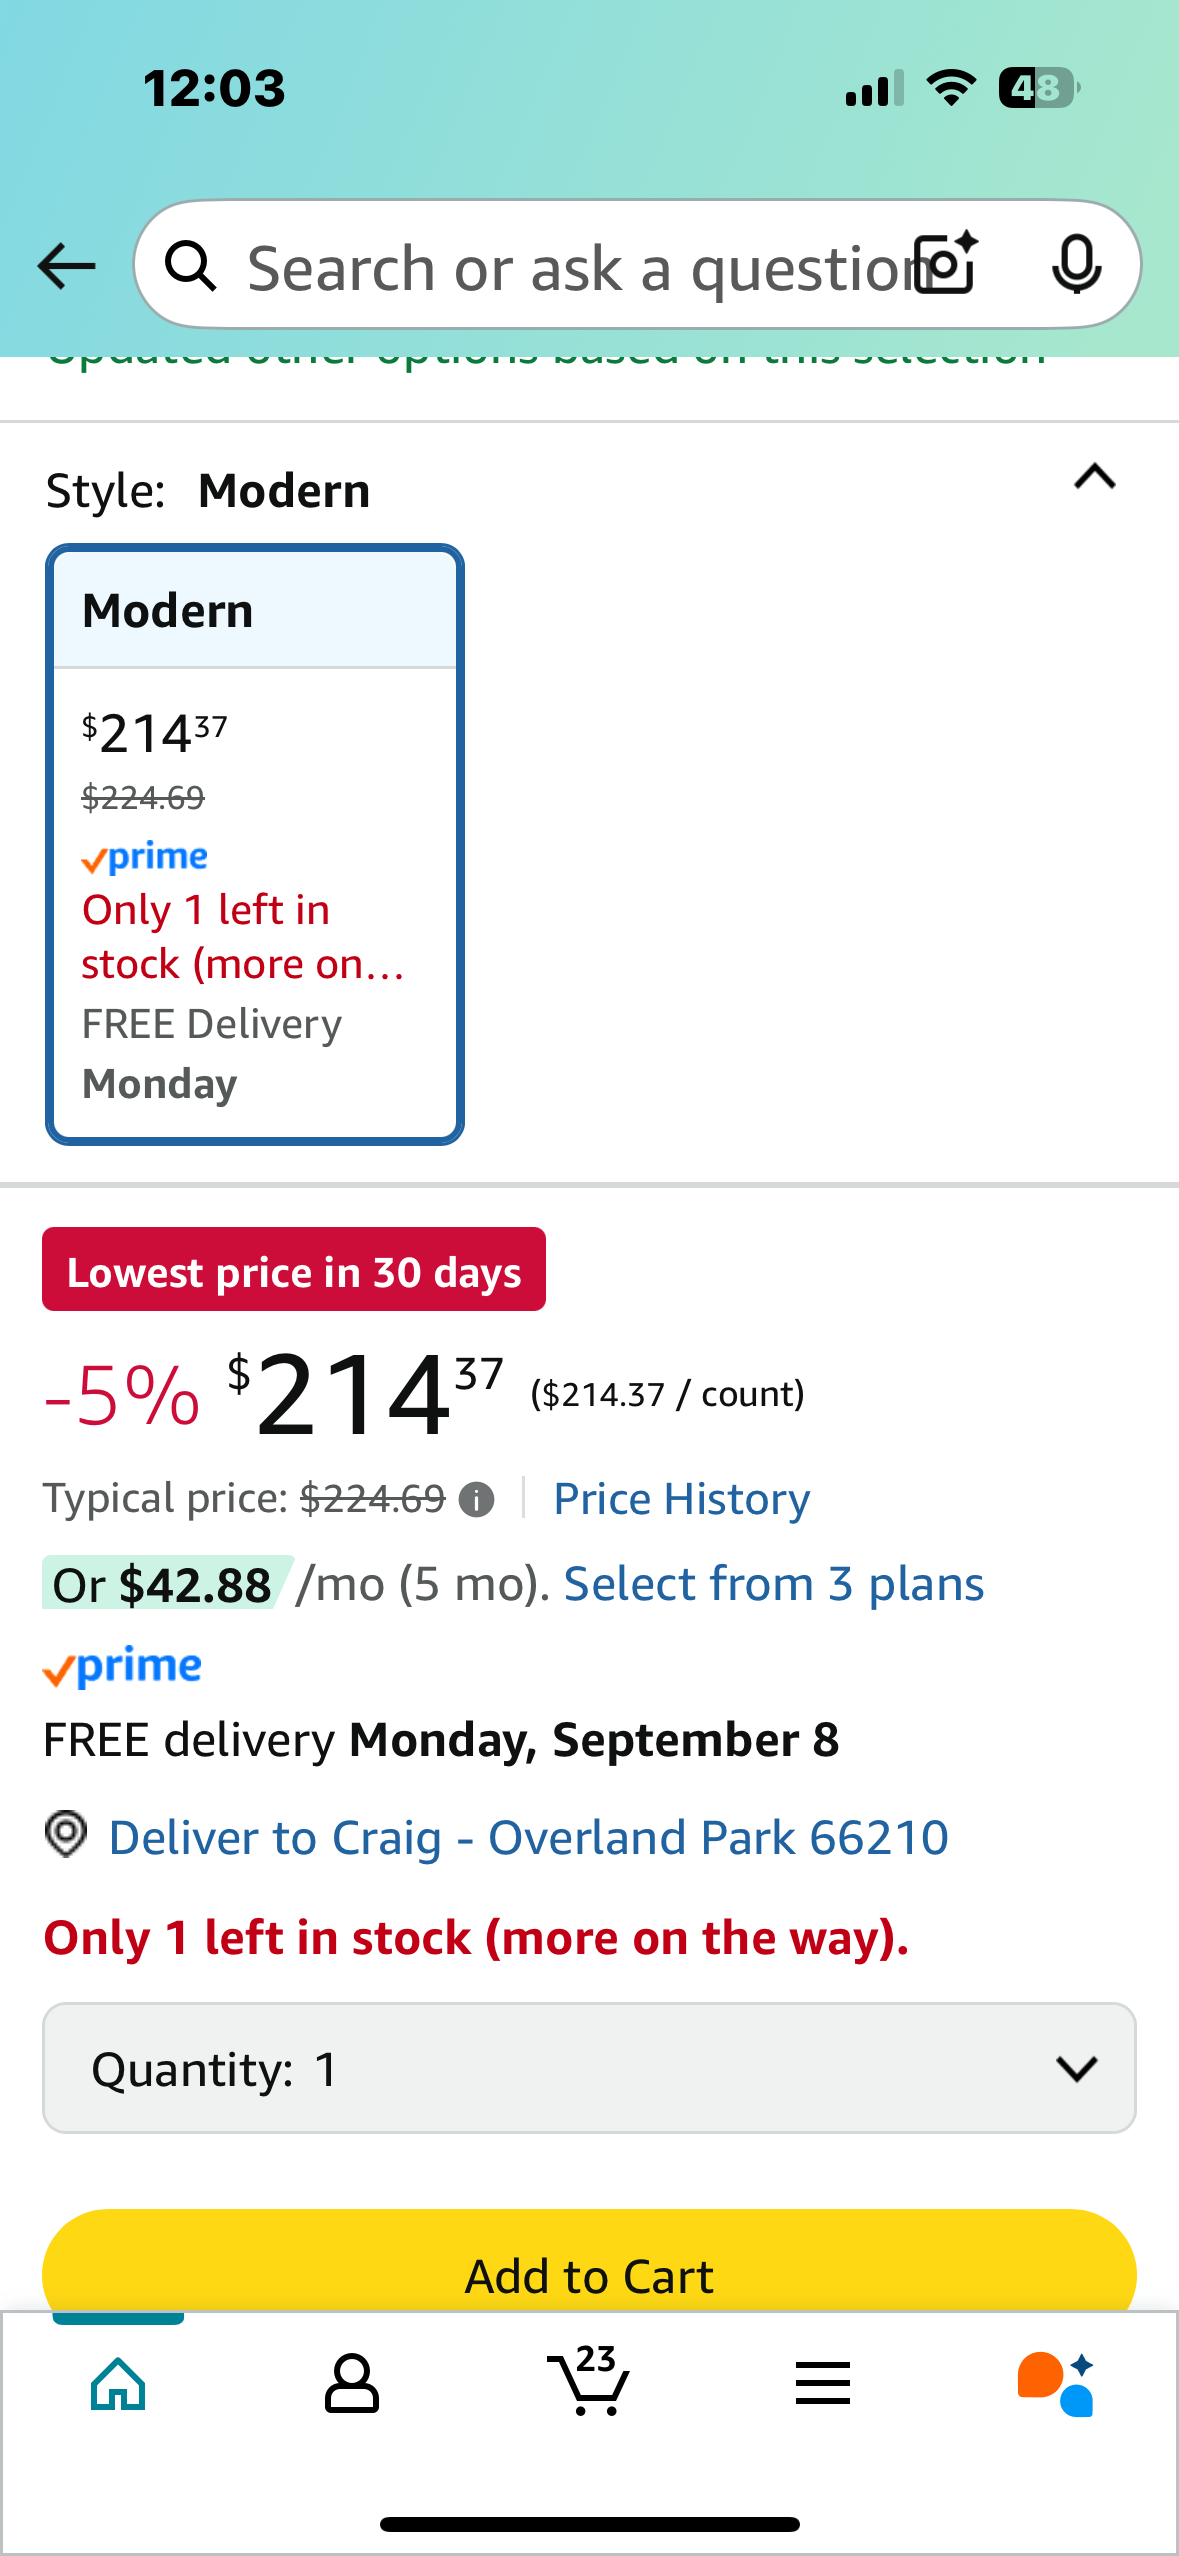1179x2556 pixels.
Task: Start voice search with microphone icon
Action: pos(1076,265)
